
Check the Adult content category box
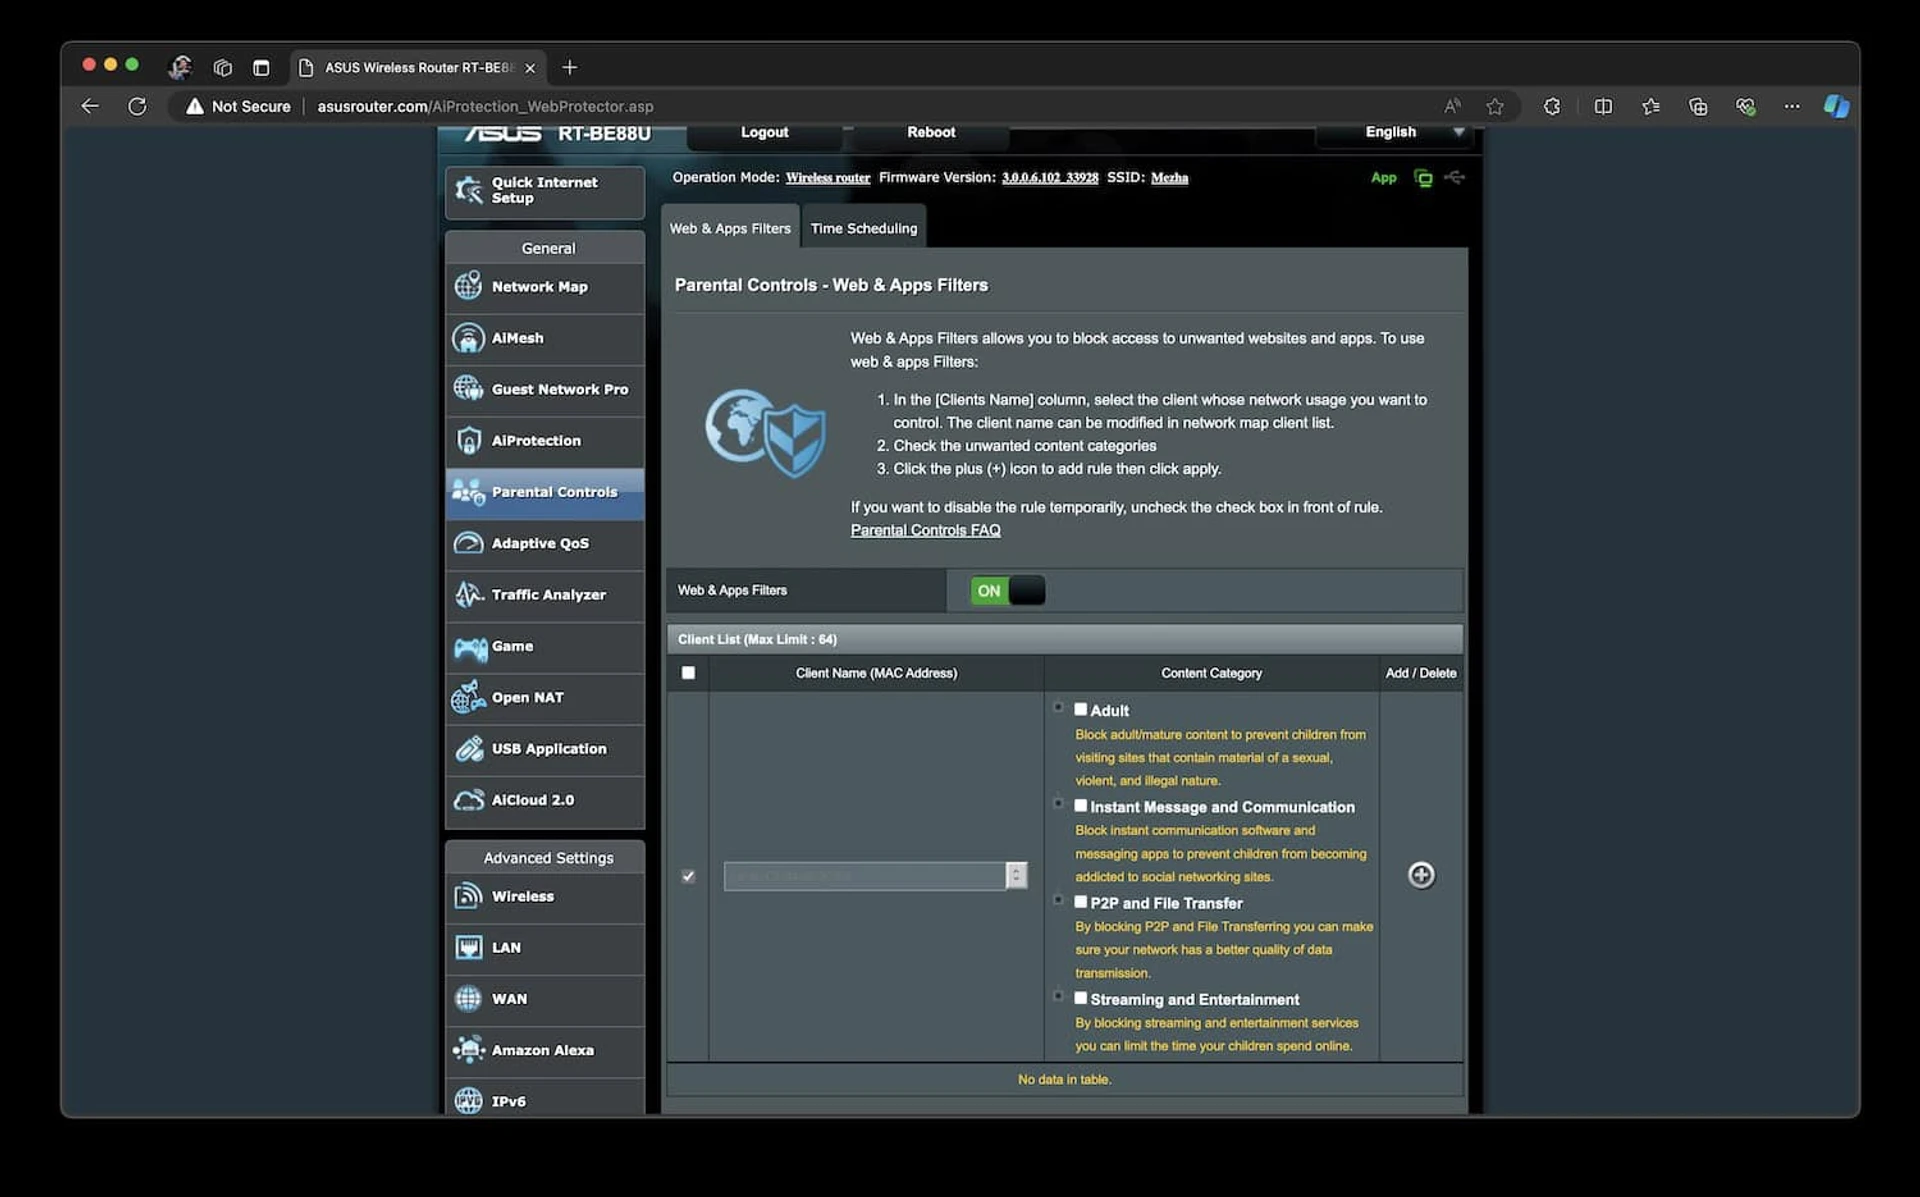pyautogui.click(x=1080, y=709)
